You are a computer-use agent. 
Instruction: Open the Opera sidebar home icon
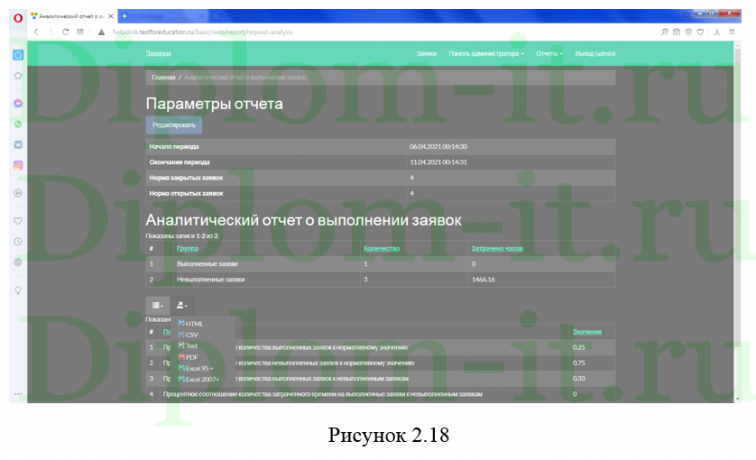point(18,54)
